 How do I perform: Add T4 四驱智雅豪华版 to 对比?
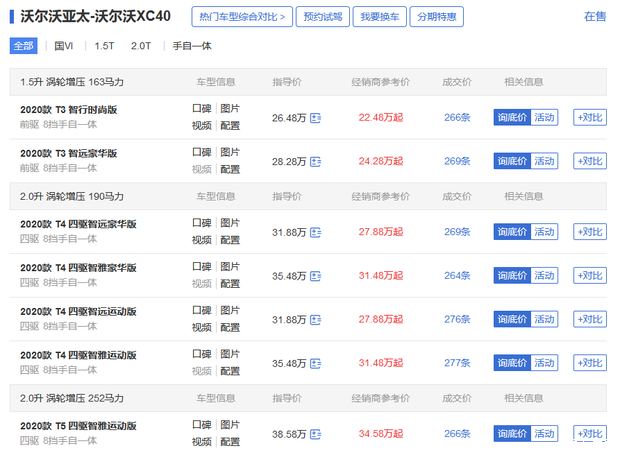tap(590, 276)
